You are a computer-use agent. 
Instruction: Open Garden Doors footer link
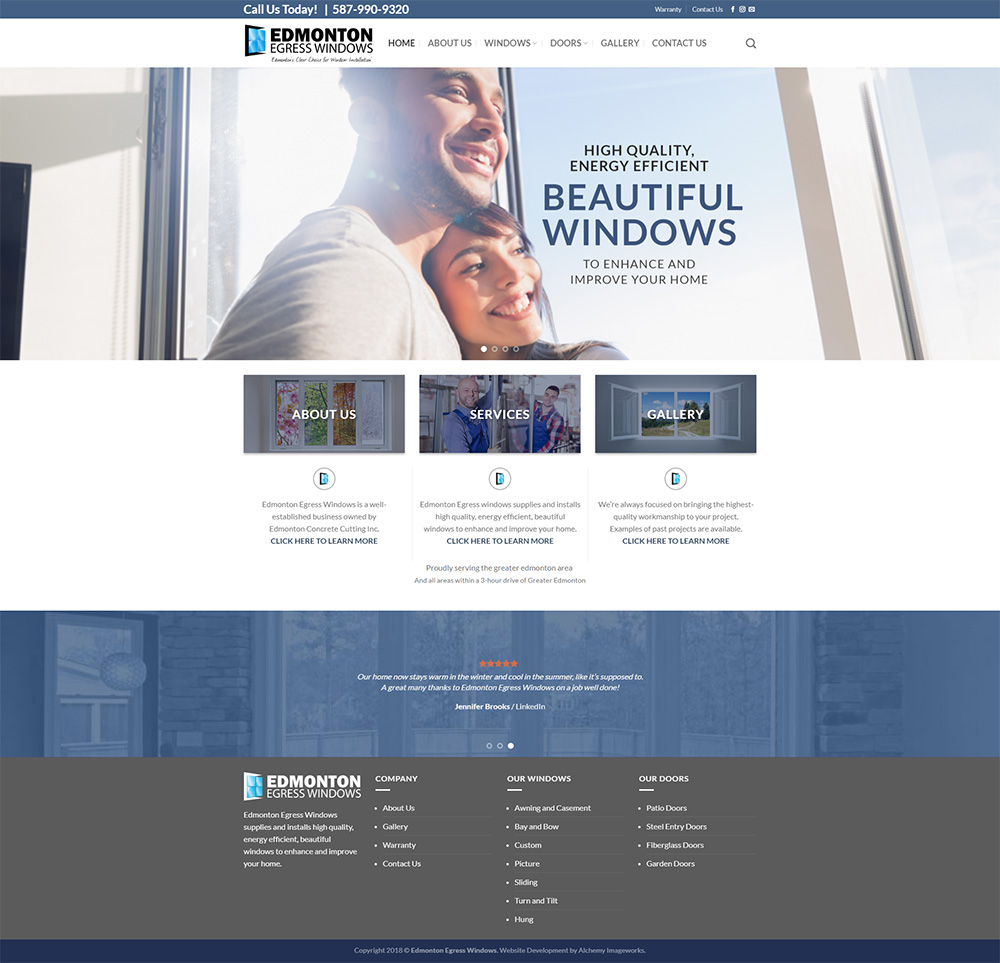(x=670, y=864)
